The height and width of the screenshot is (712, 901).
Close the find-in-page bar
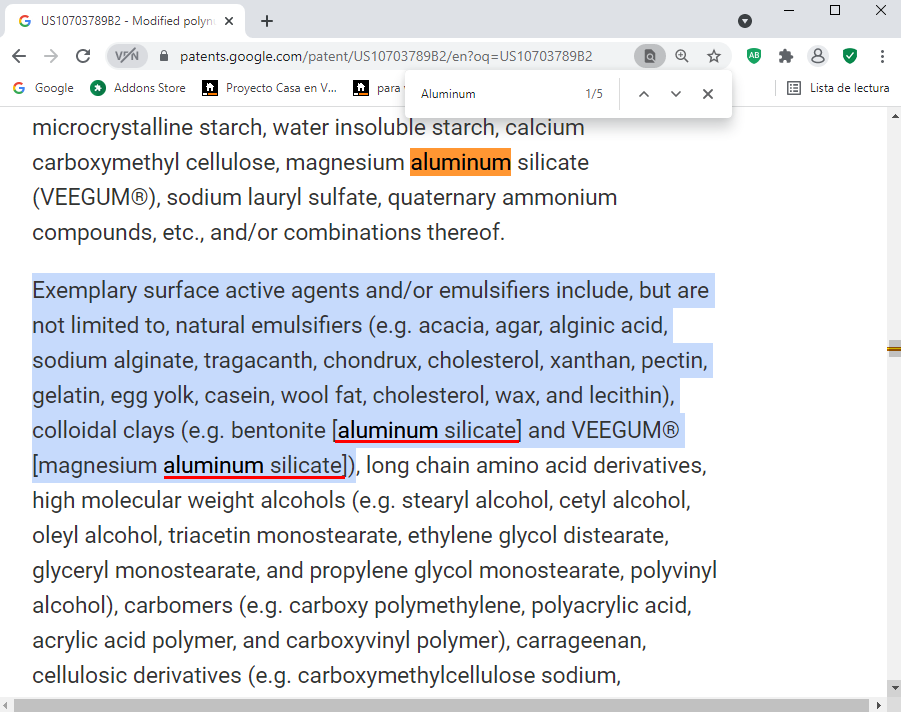[x=708, y=94]
